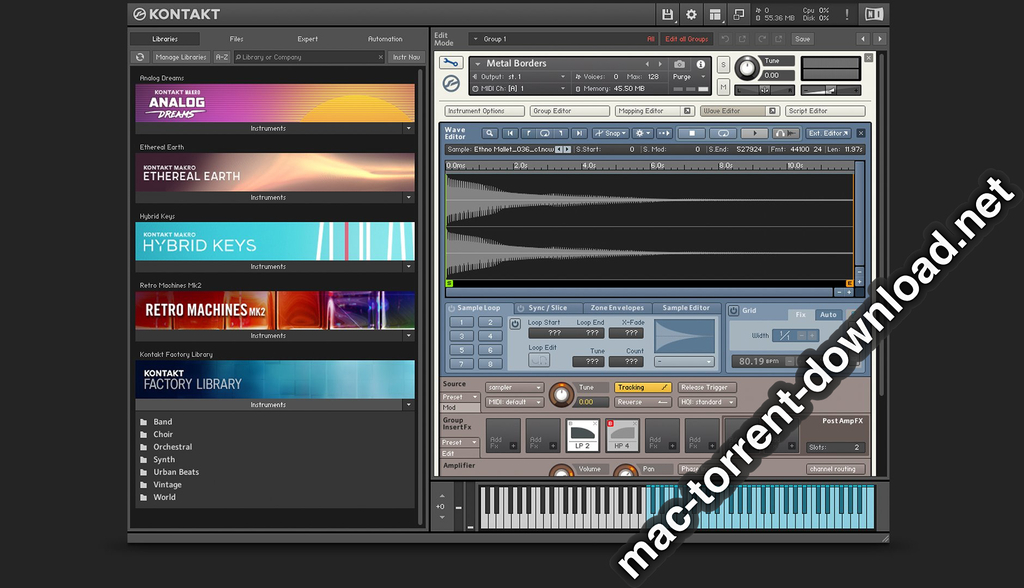This screenshot has width=1024, height=588.
Task: Click the instrument snapshot camera icon
Action: [680, 64]
